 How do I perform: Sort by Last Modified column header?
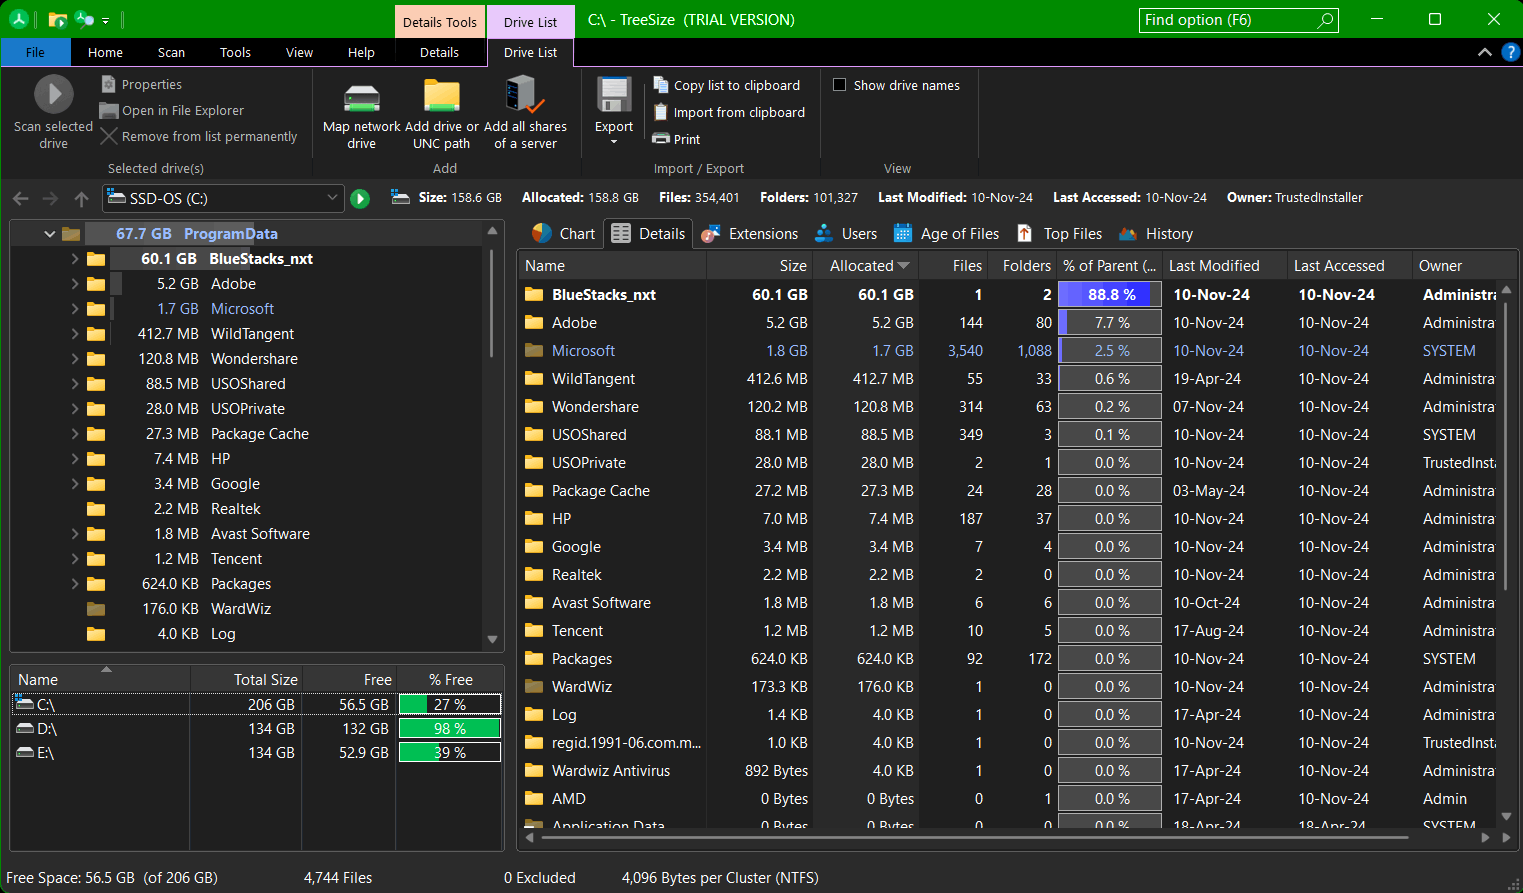[x=1223, y=265]
